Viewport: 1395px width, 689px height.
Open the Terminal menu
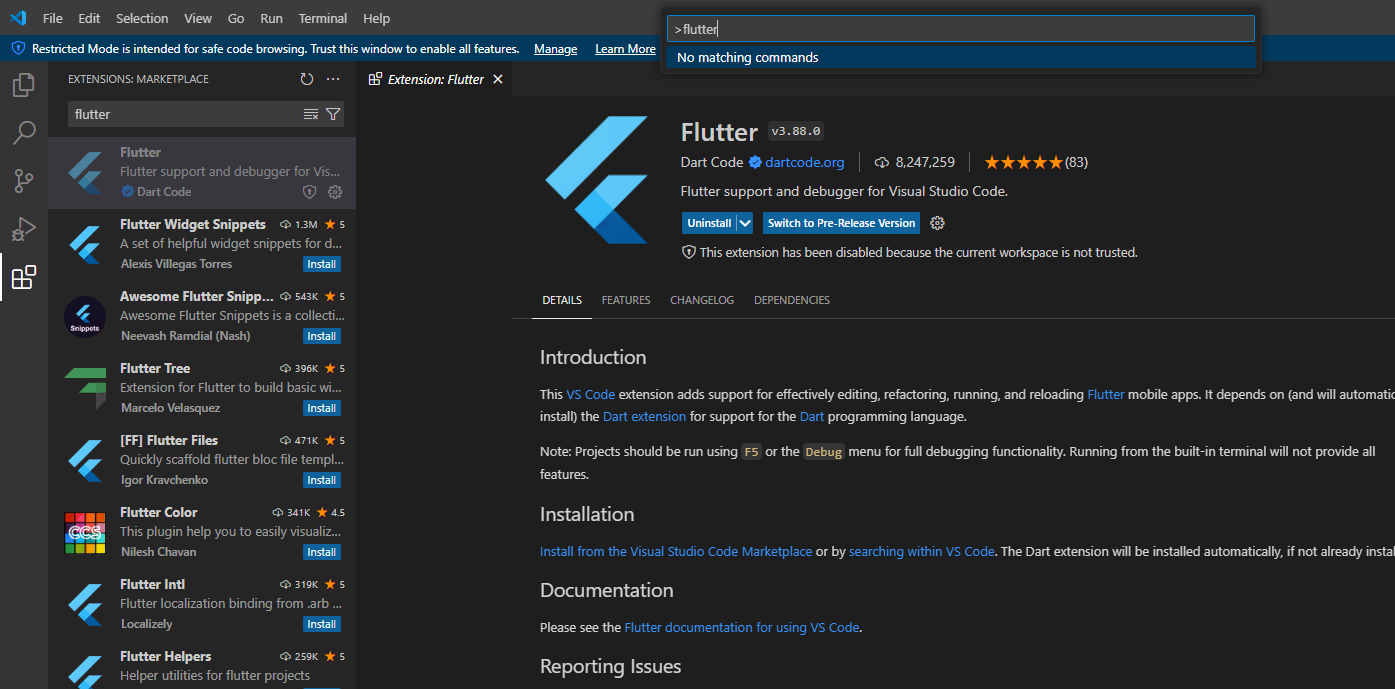point(323,18)
